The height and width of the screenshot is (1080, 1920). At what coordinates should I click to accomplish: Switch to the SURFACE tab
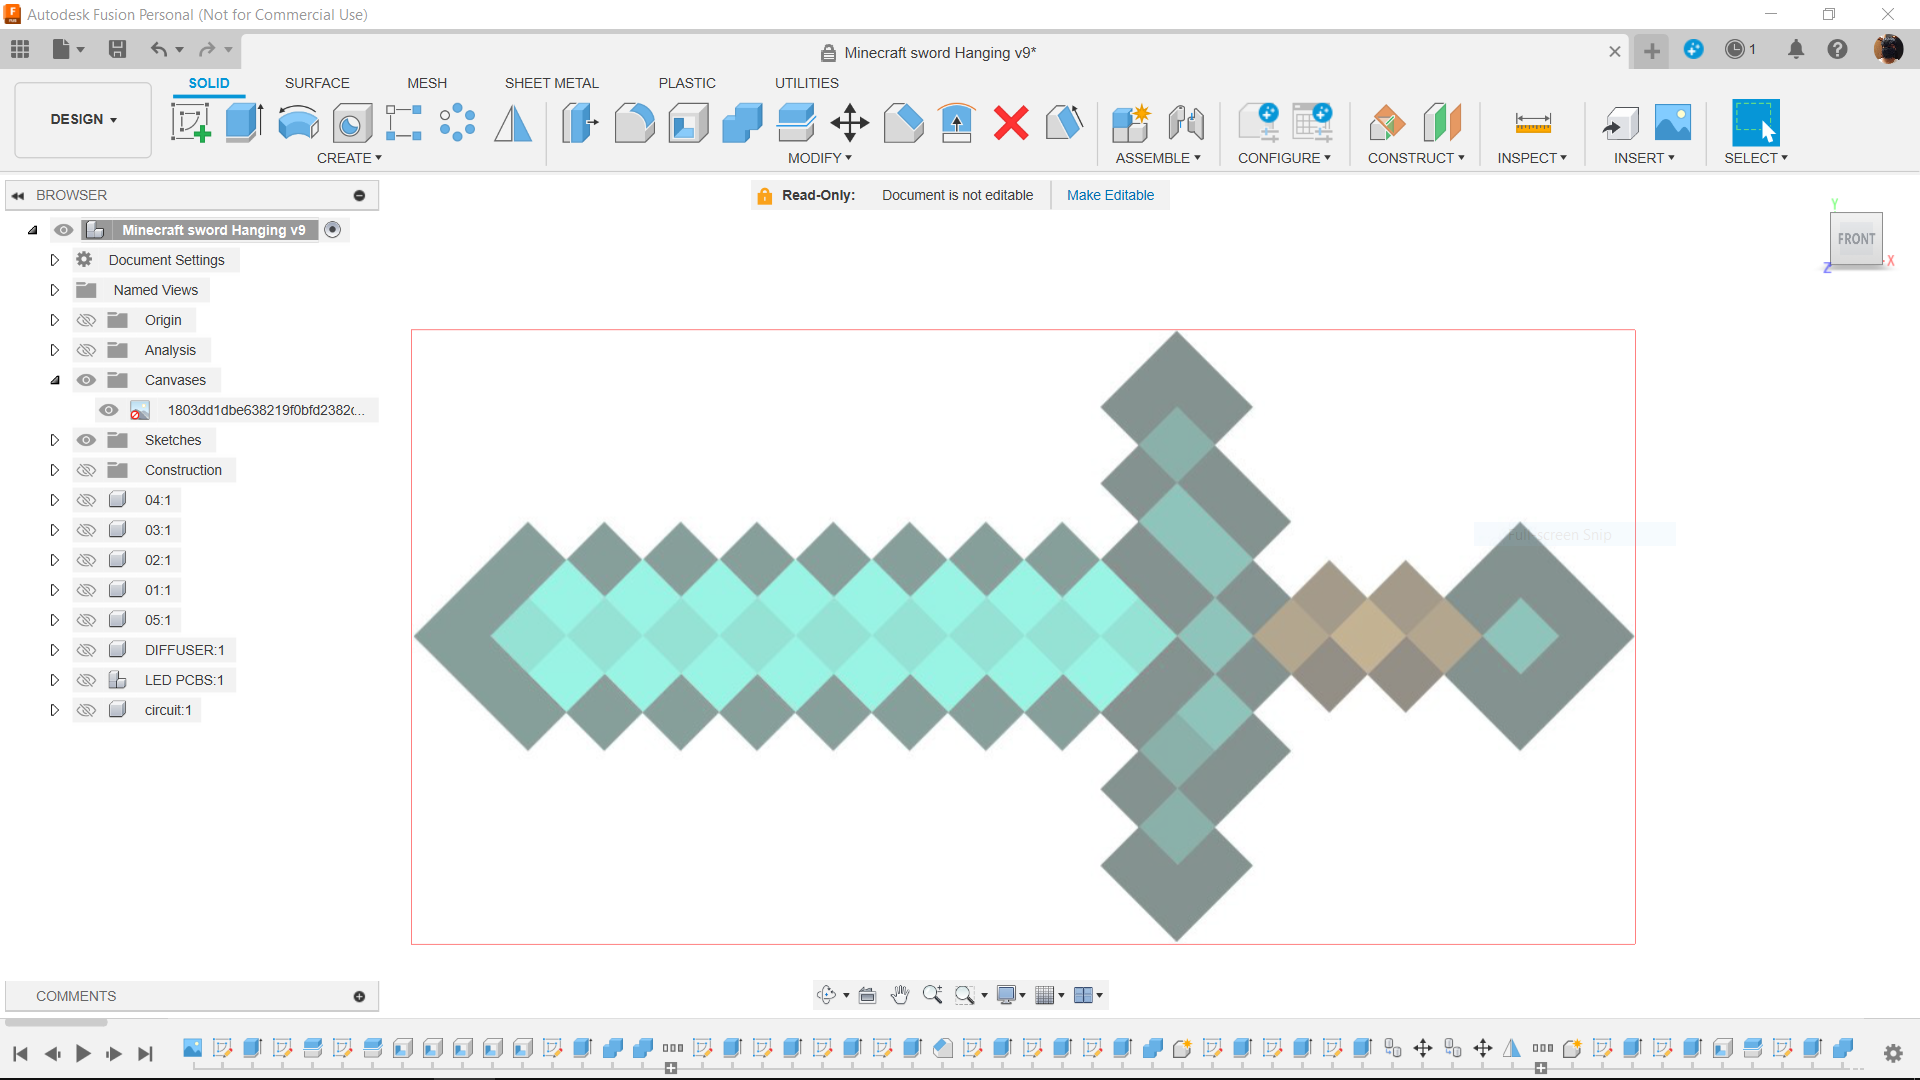tap(317, 83)
